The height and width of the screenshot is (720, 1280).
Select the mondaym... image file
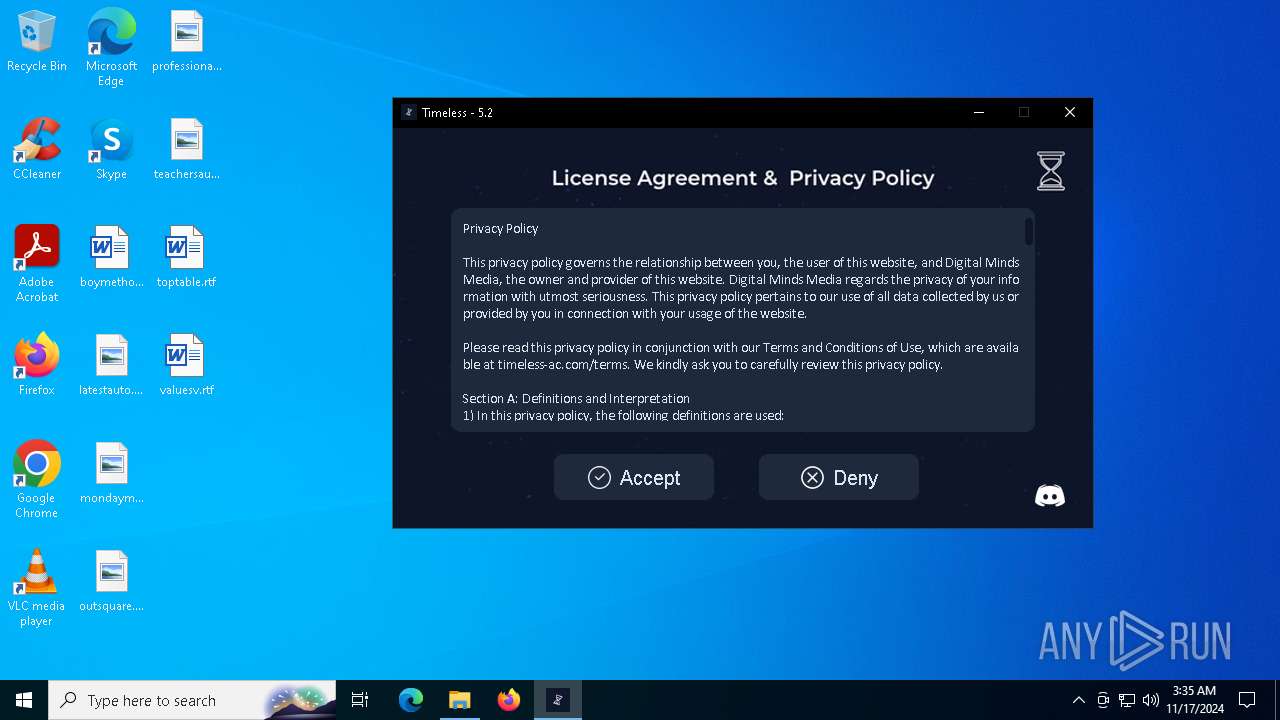click(111, 473)
